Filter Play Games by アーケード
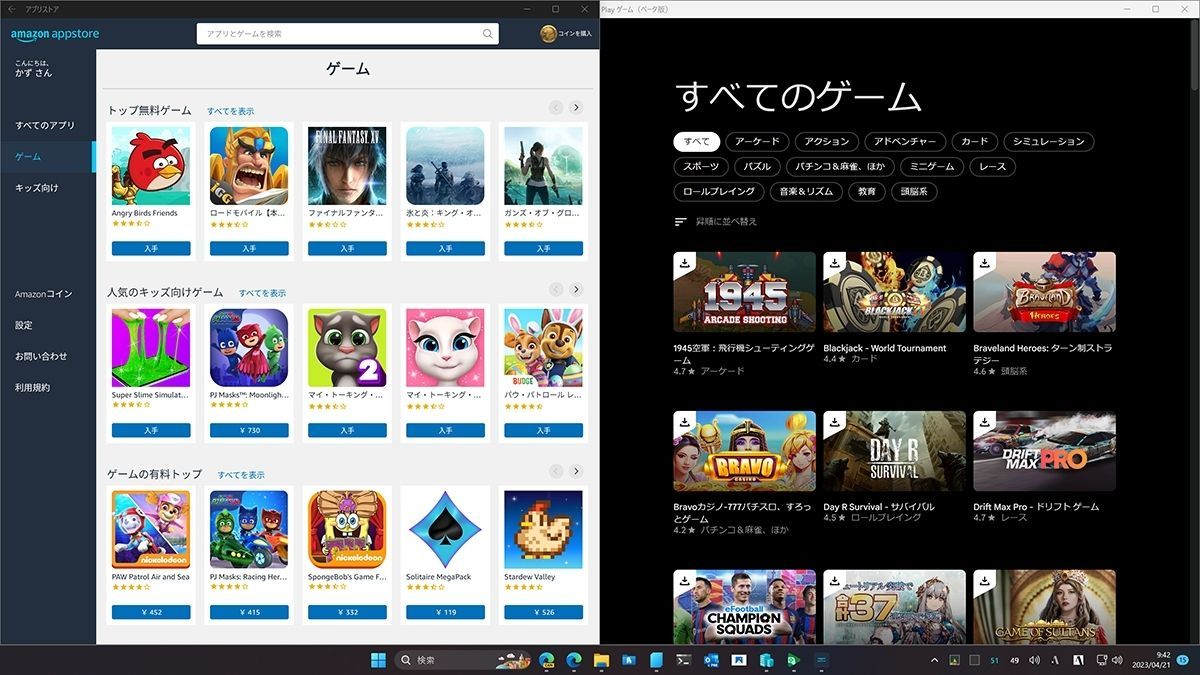Screen dimensions: 1200x675 coord(757,142)
